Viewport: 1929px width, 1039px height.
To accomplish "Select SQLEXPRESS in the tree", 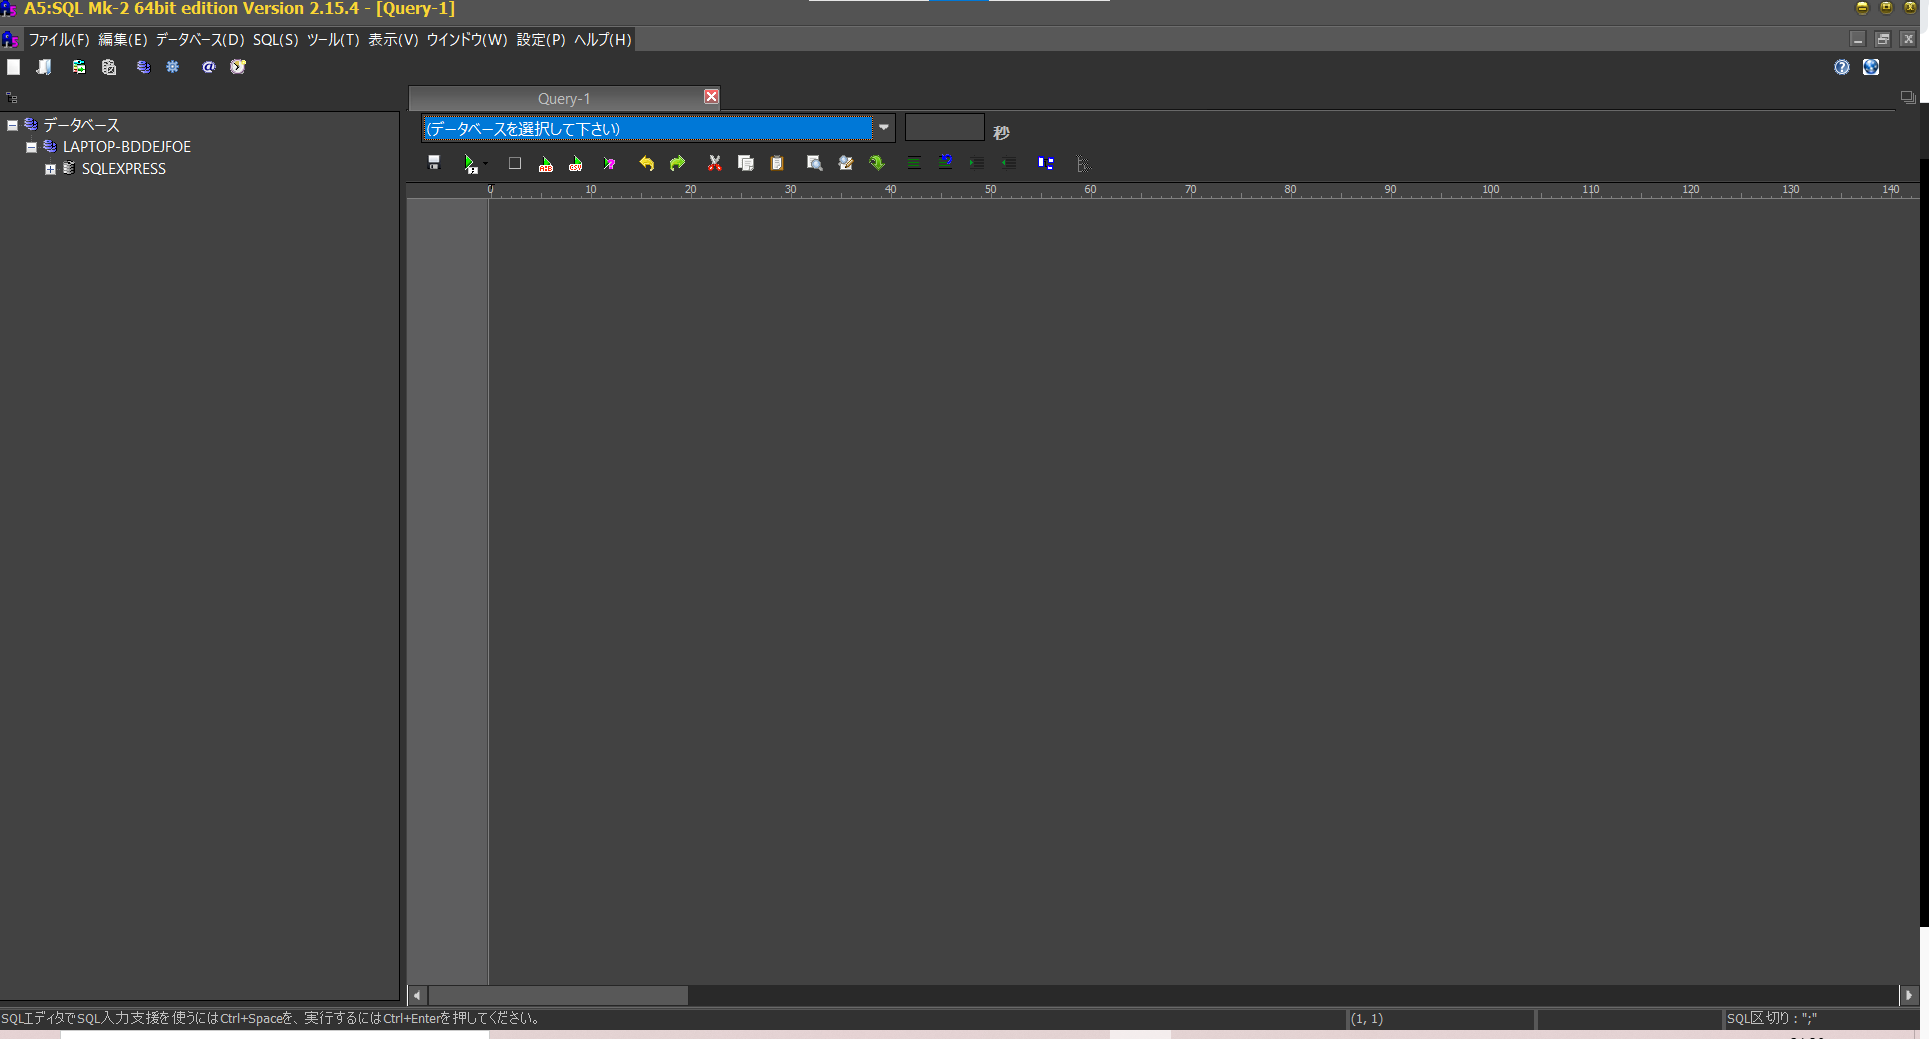I will (124, 169).
